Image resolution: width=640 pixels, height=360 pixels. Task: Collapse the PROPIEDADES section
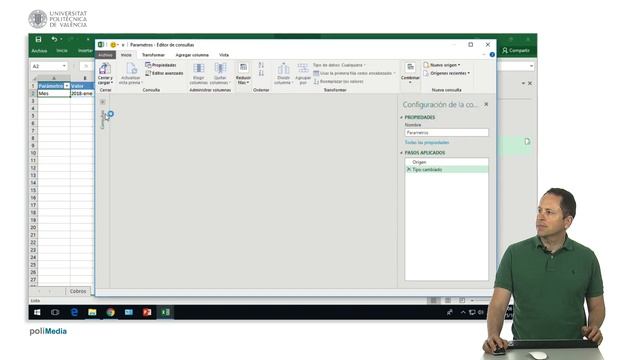(x=402, y=118)
